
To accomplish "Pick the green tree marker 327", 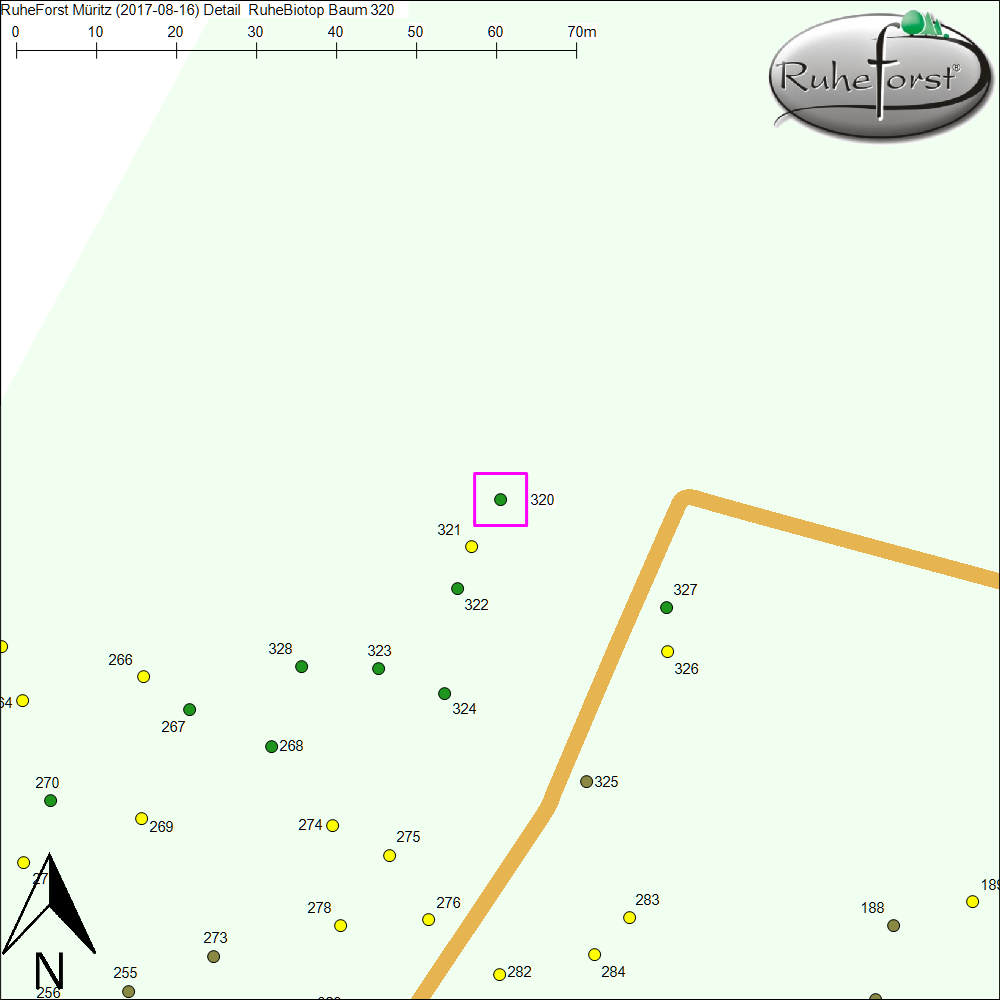I will pos(666,607).
